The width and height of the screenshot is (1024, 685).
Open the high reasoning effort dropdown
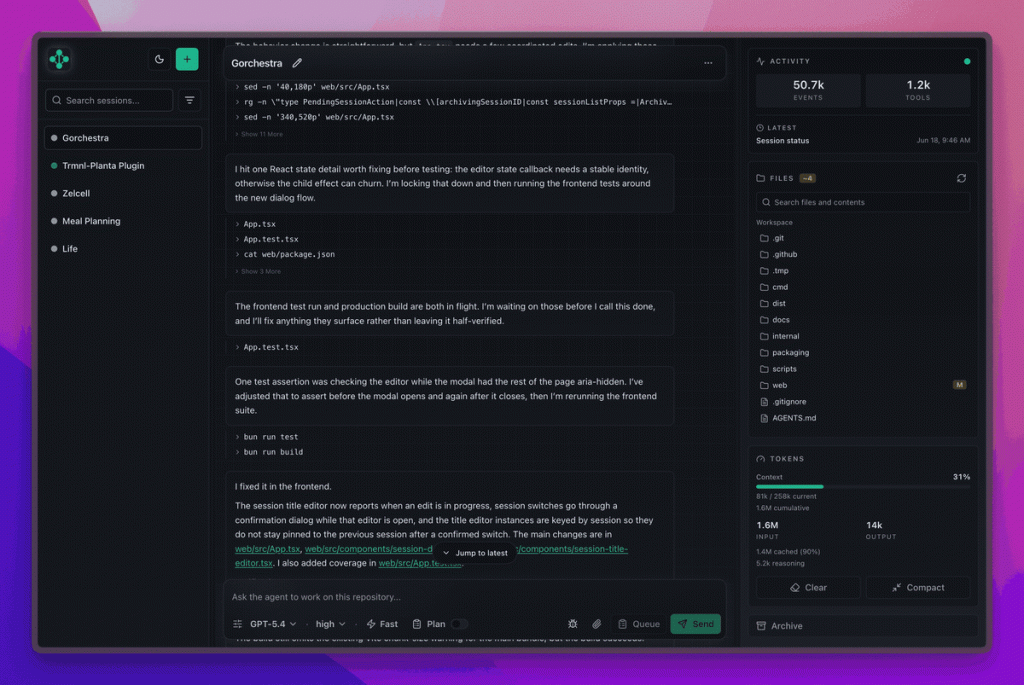click(330, 624)
